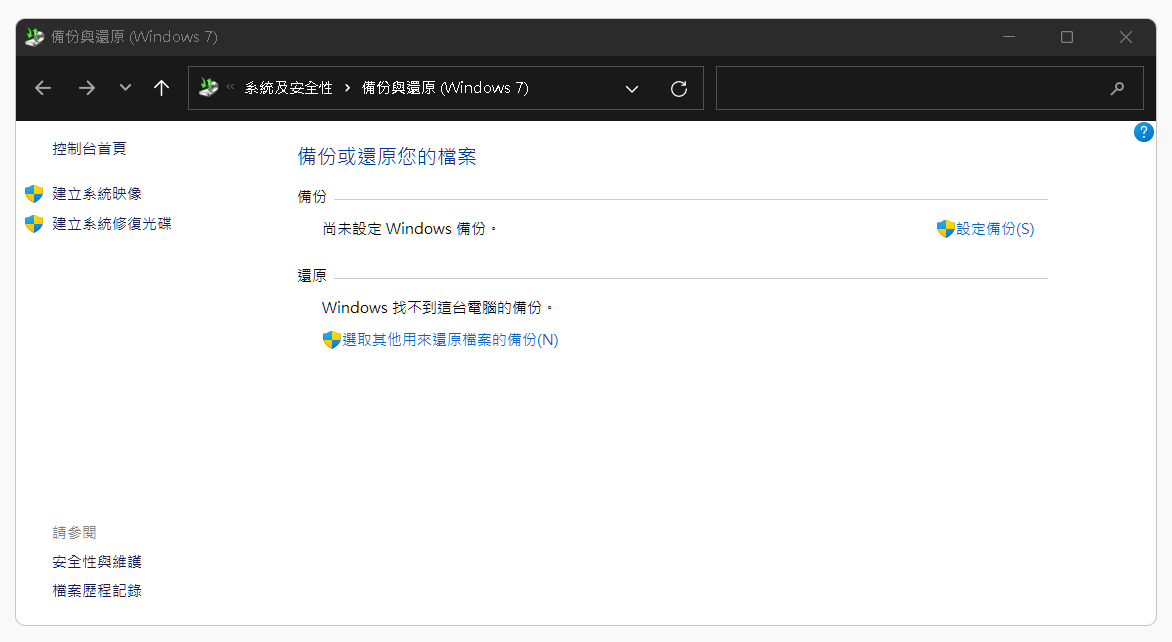Go back with the back arrow
The height and width of the screenshot is (642, 1172).
(x=43, y=88)
